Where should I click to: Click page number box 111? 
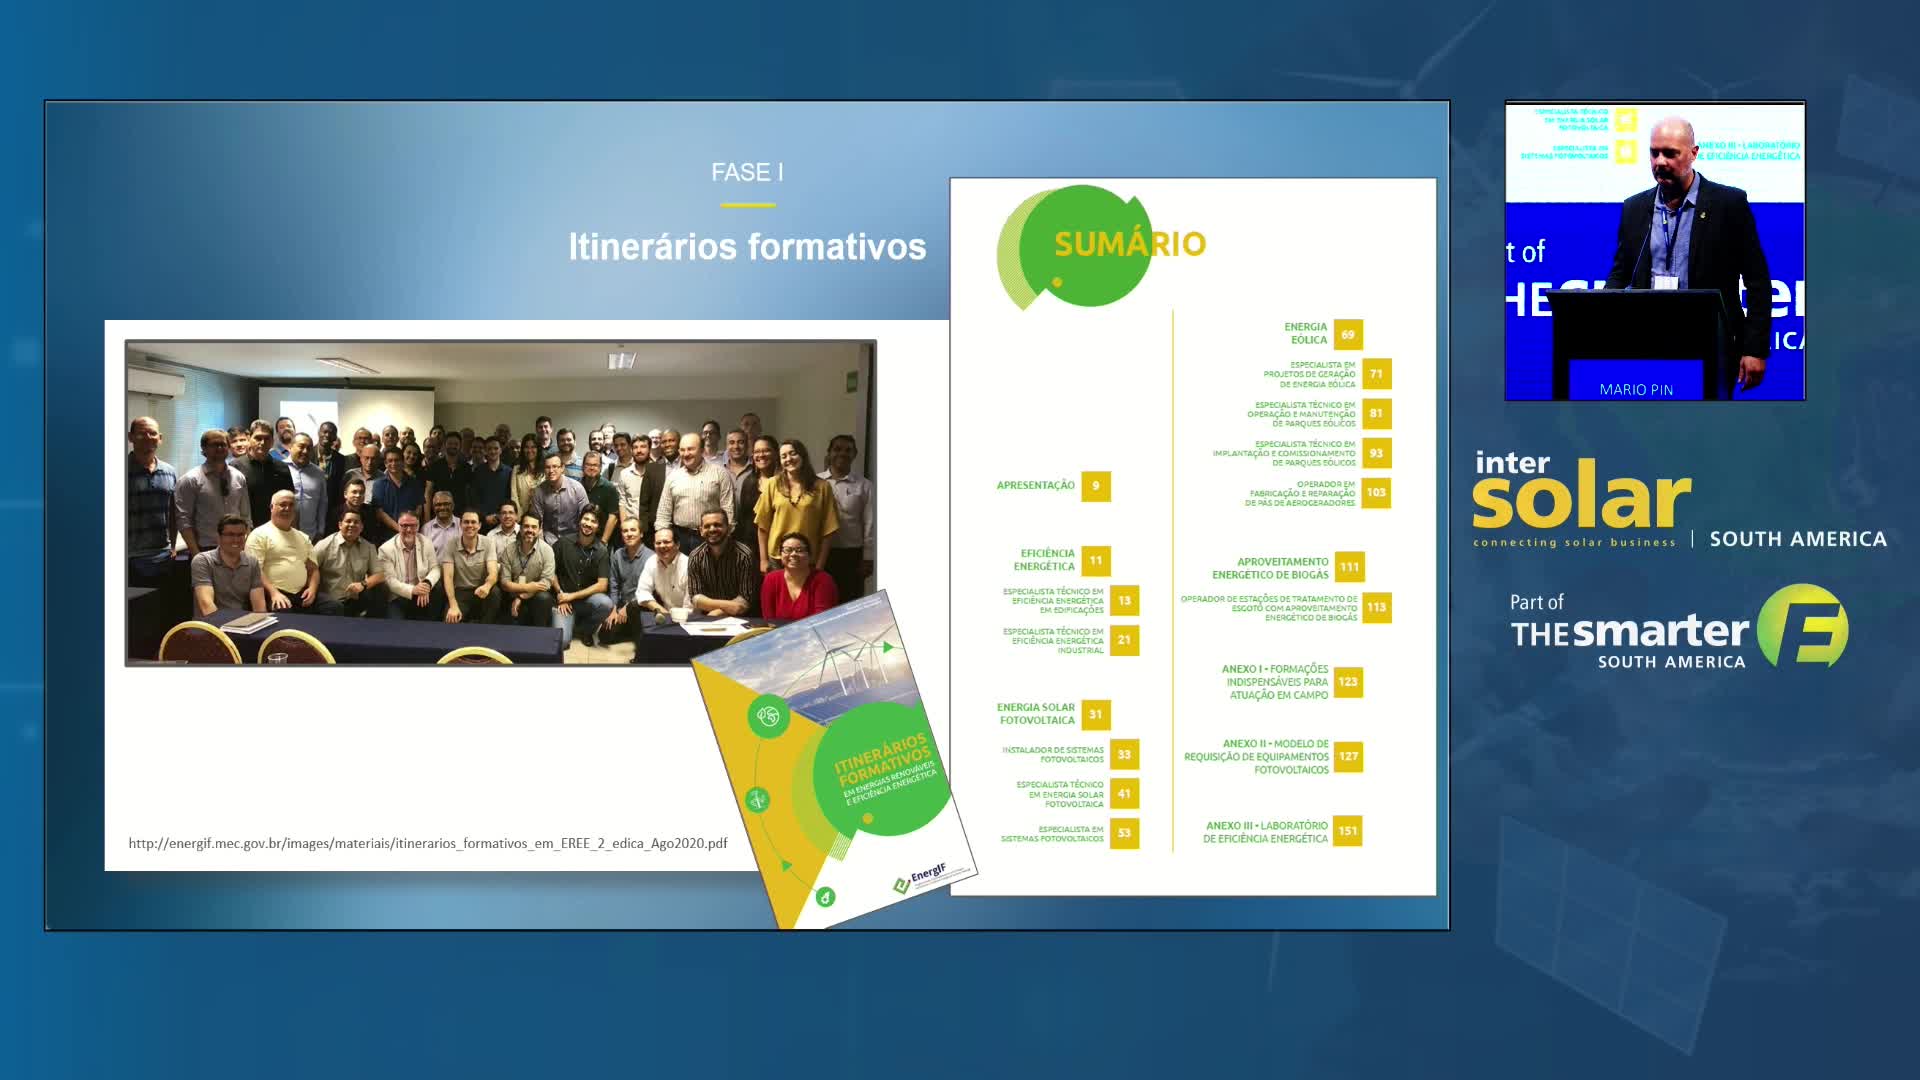pyautogui.click(x=1350, y=567)
